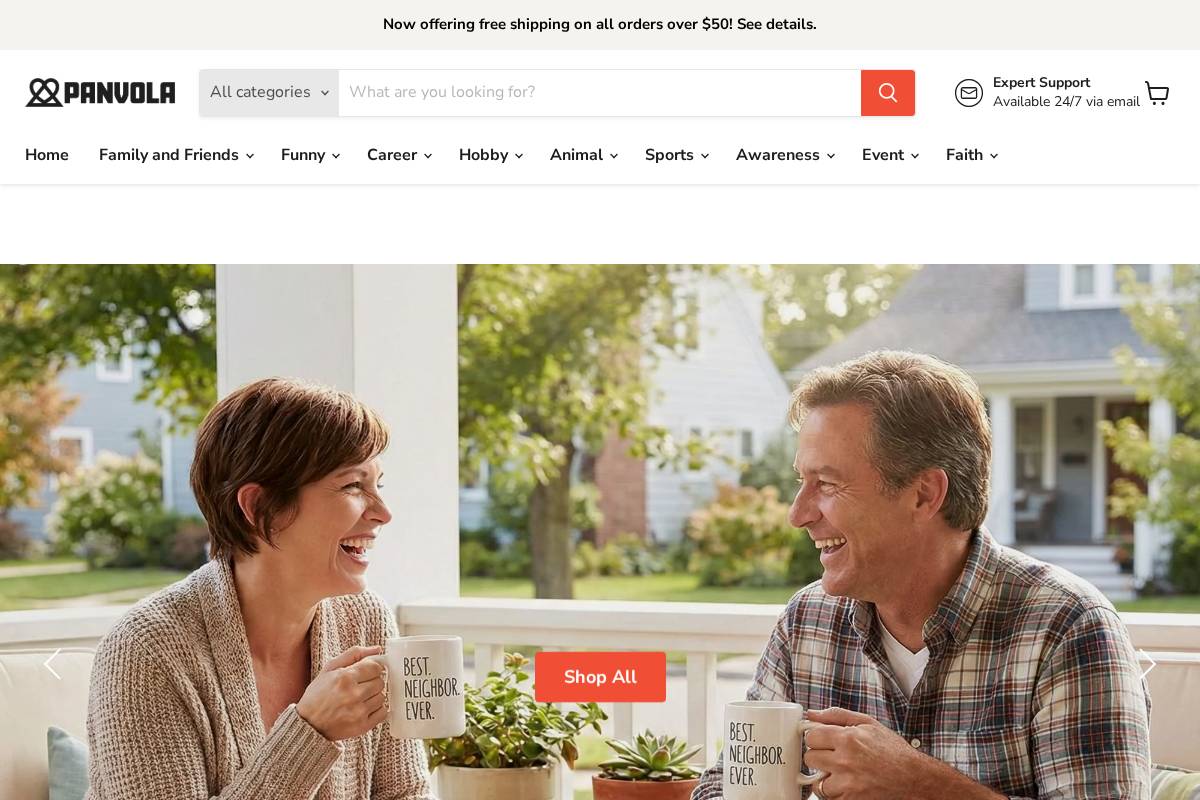Click the Shop All button
Image resolution: width=1200 pixels, height=800 pixels.
click(x=600, y=677)
